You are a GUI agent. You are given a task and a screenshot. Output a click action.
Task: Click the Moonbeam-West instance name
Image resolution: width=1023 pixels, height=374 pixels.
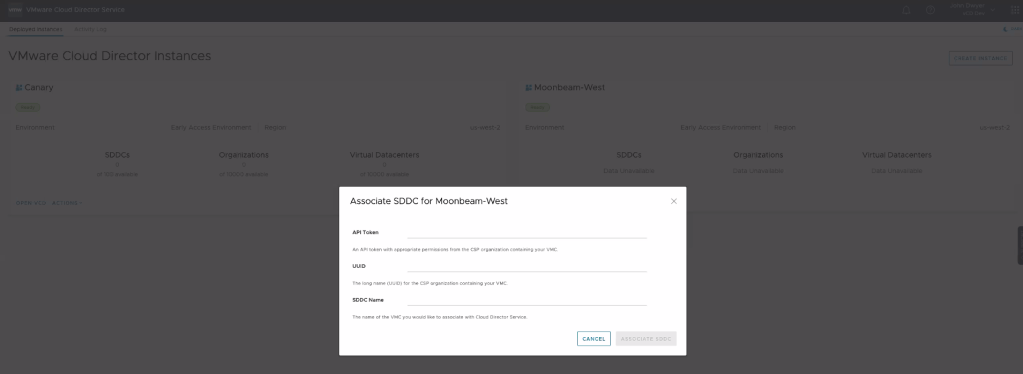(x=570, y=87)
